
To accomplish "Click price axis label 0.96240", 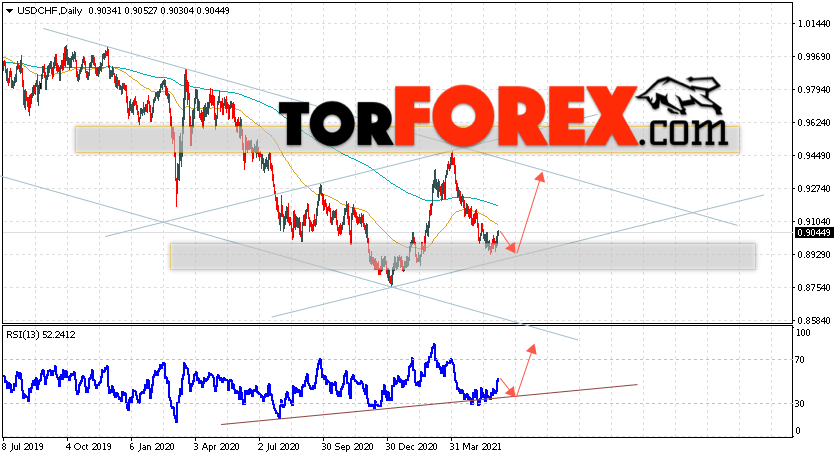I will (x=814, y=122).
